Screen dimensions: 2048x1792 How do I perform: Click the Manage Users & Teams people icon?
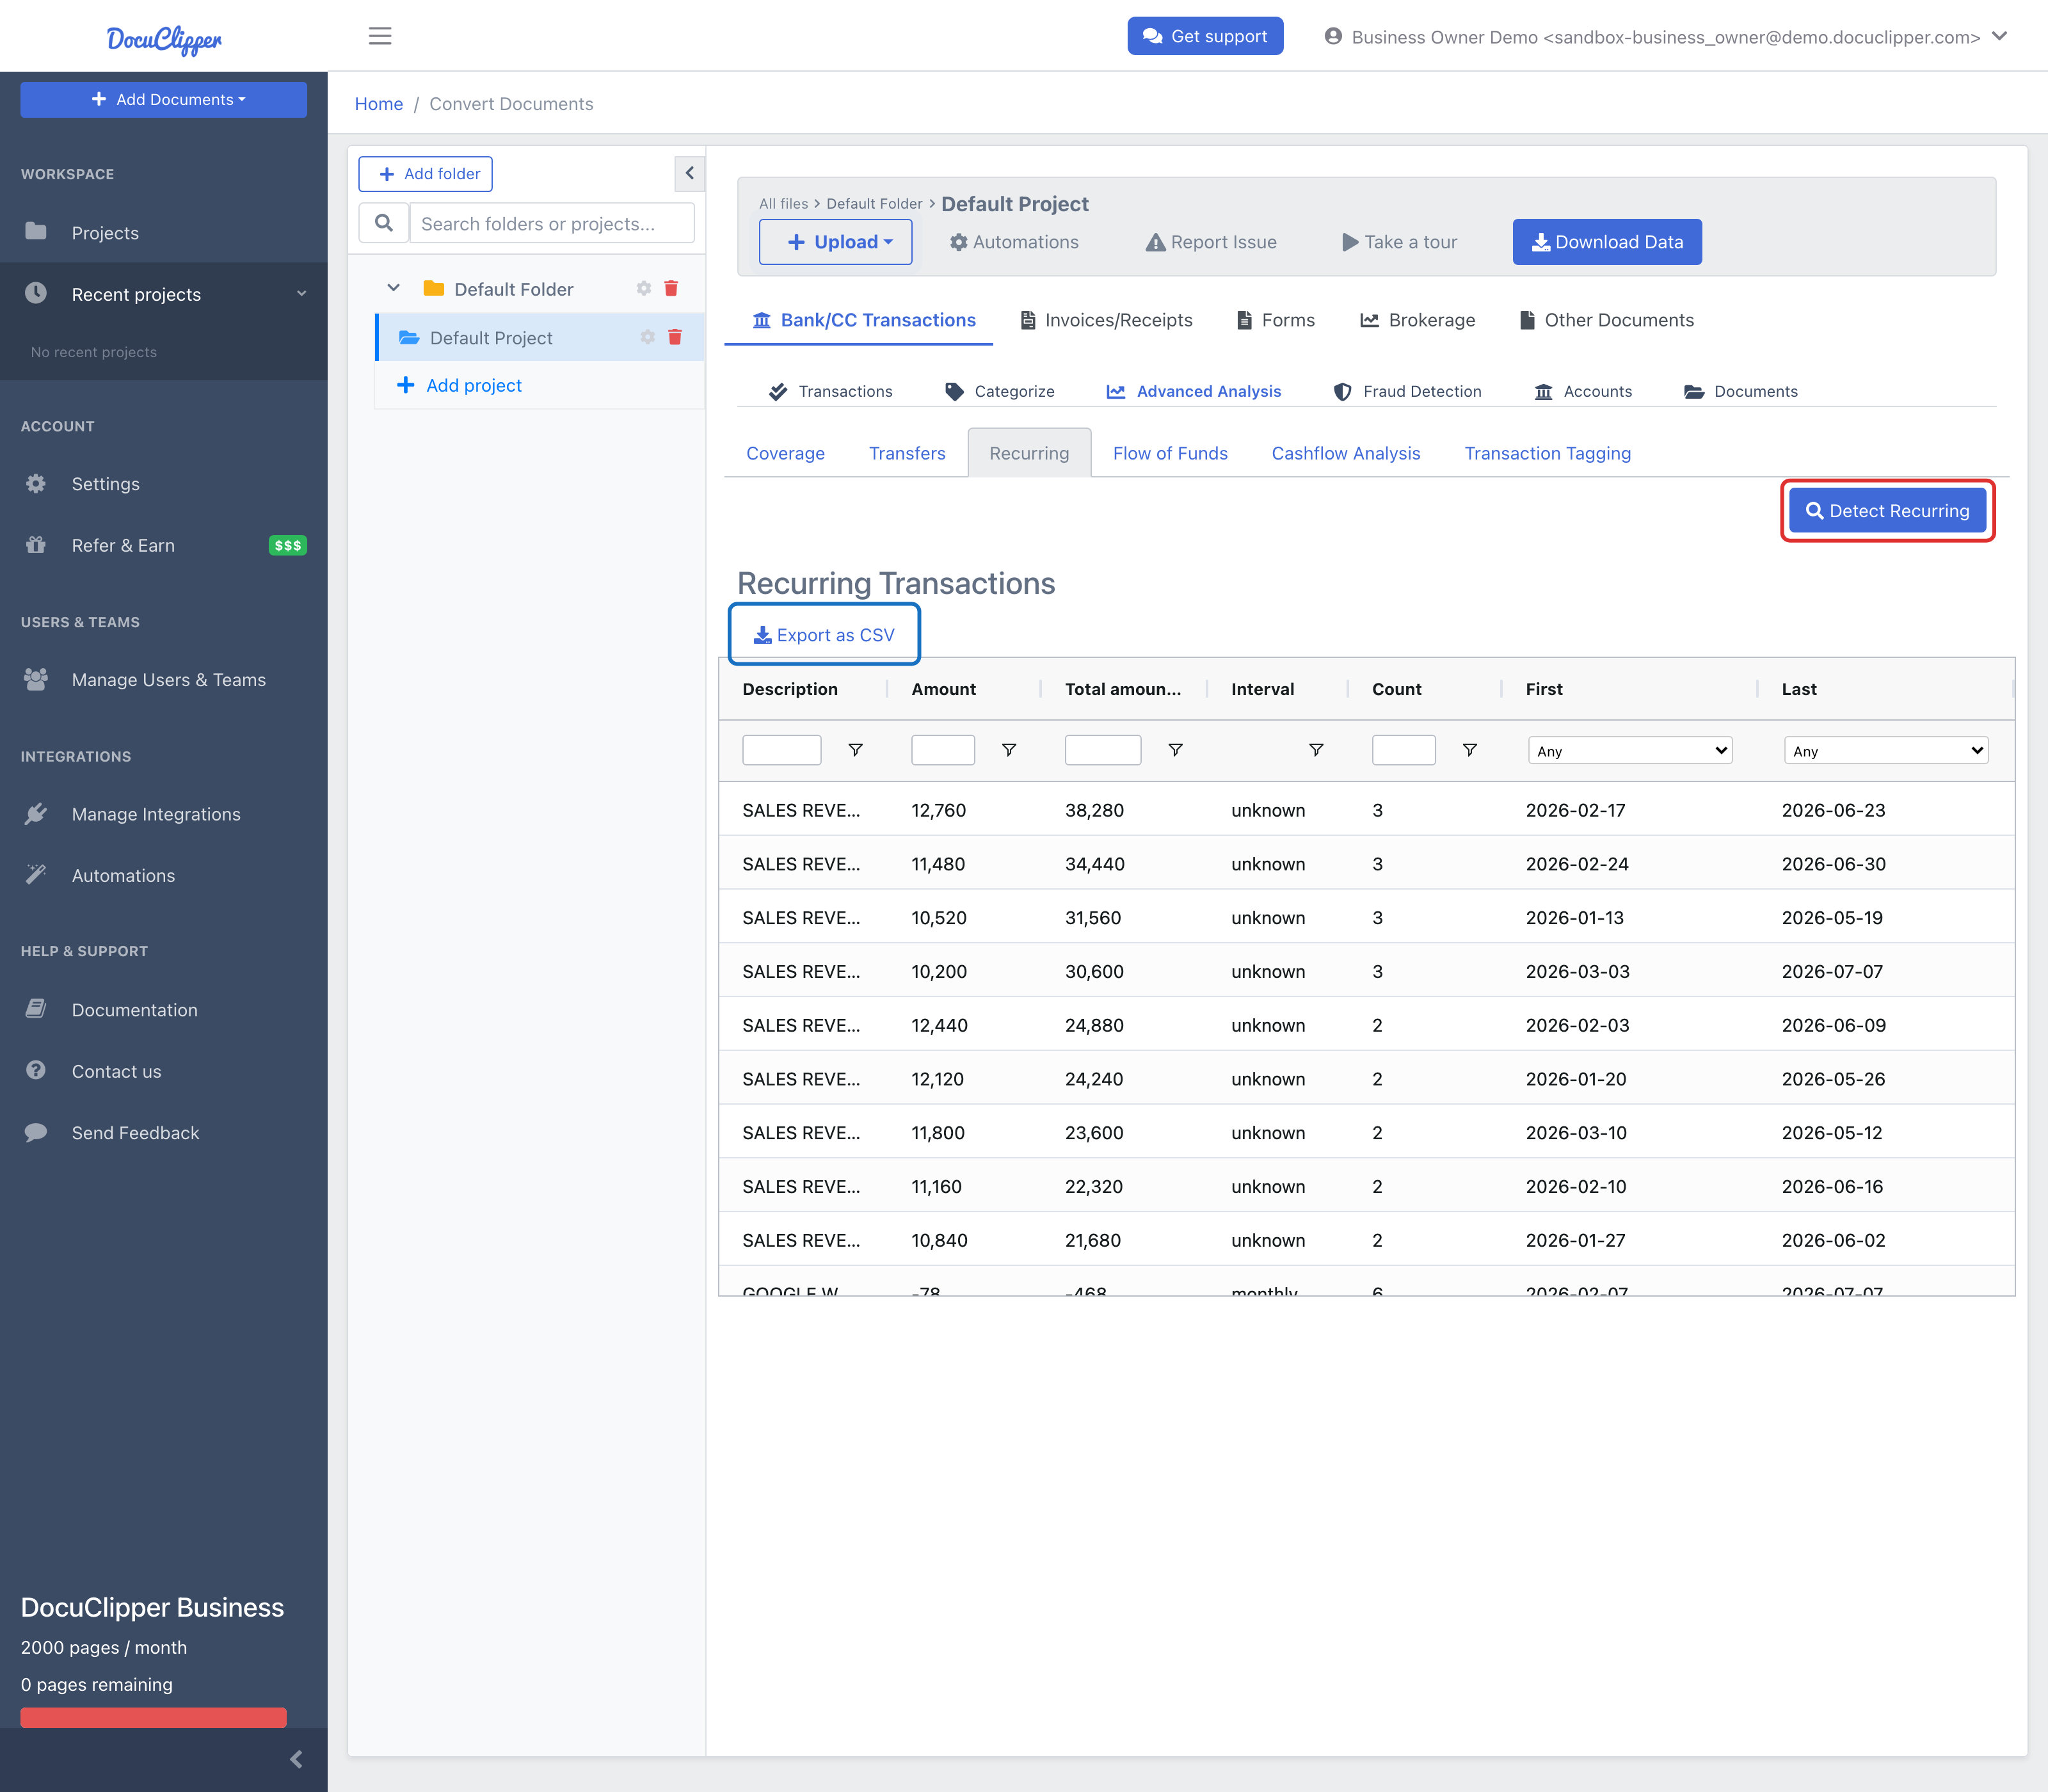[36, 679]
